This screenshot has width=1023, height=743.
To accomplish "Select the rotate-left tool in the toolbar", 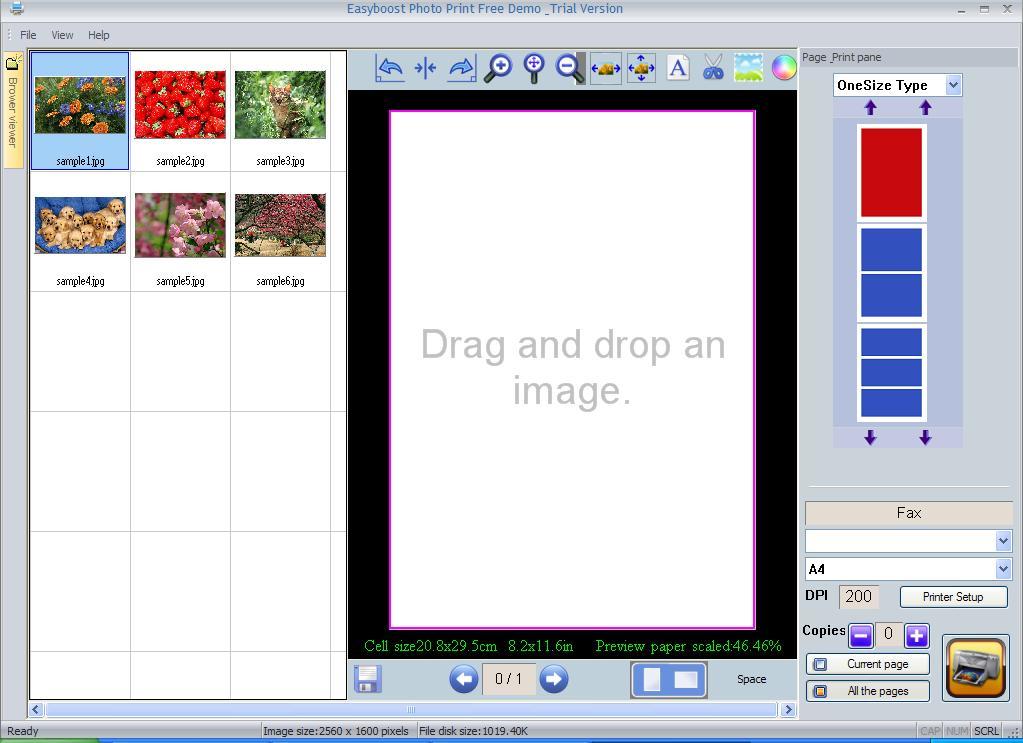I will 389,67.
